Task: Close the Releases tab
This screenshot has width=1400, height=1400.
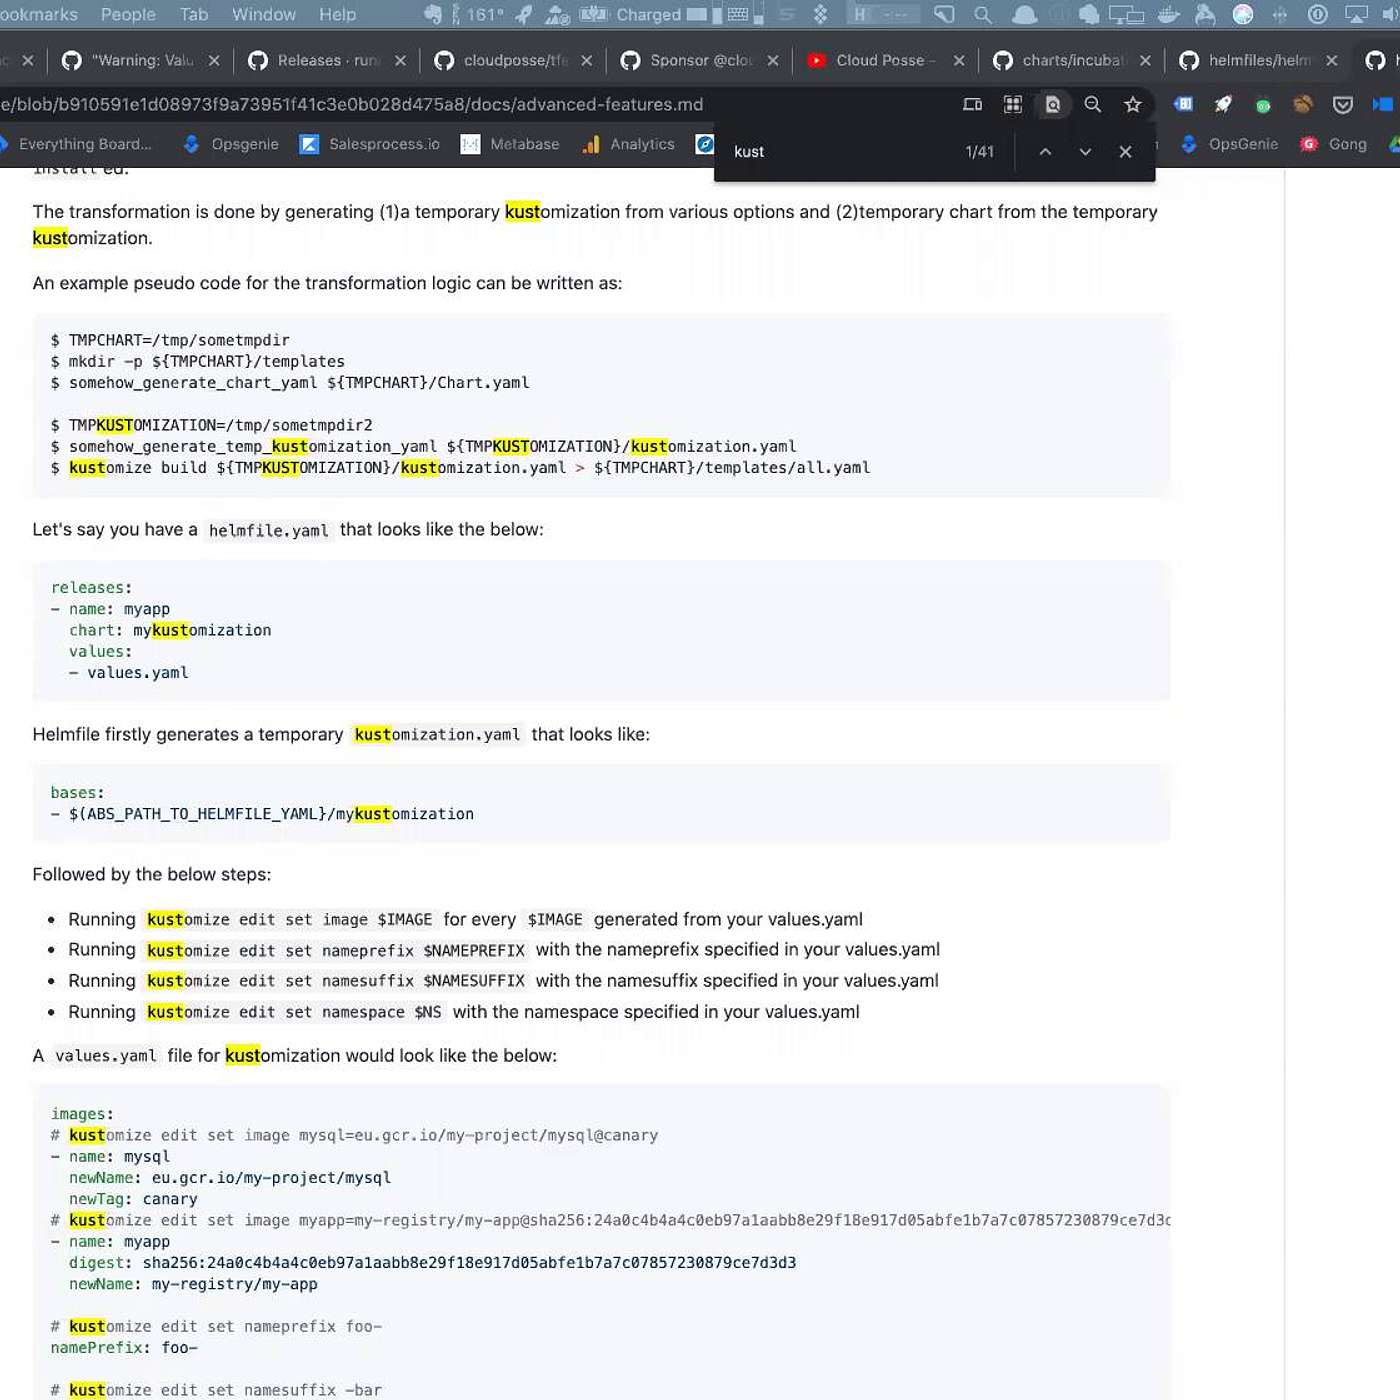Action: (400, 60)
